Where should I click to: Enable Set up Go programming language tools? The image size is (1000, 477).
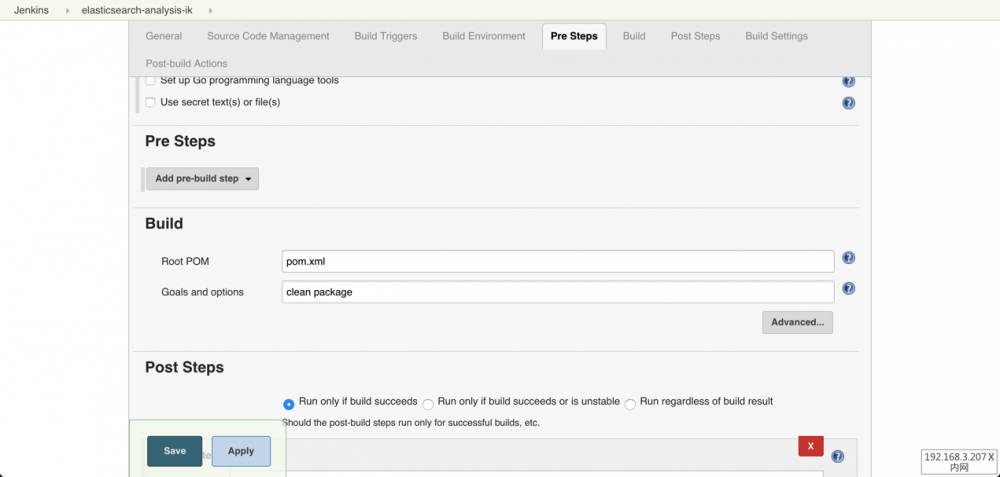click(151, 81)
